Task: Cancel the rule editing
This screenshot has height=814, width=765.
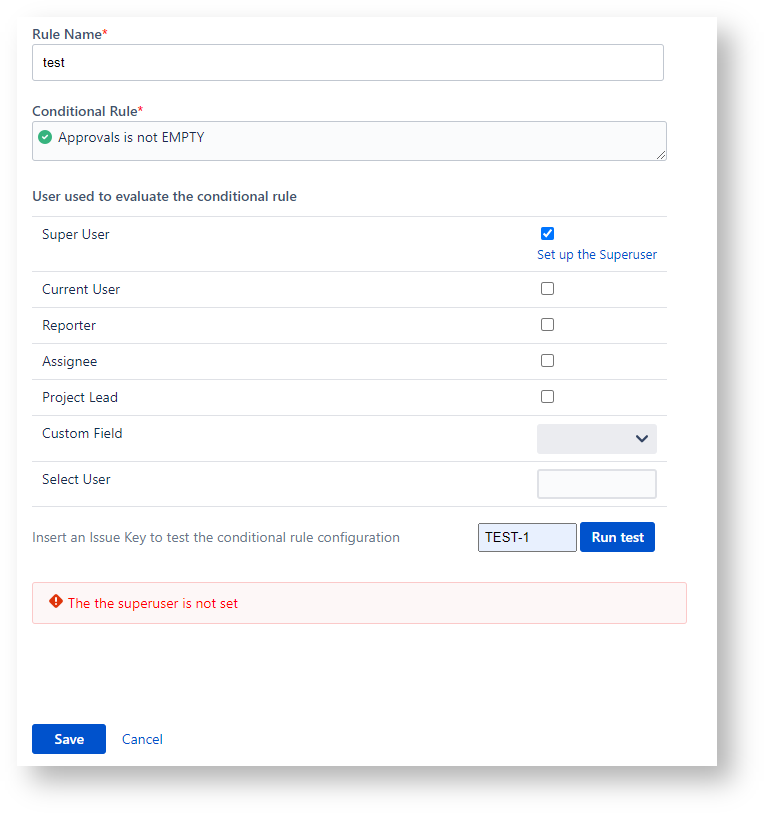Action: [x=142, y=739]
